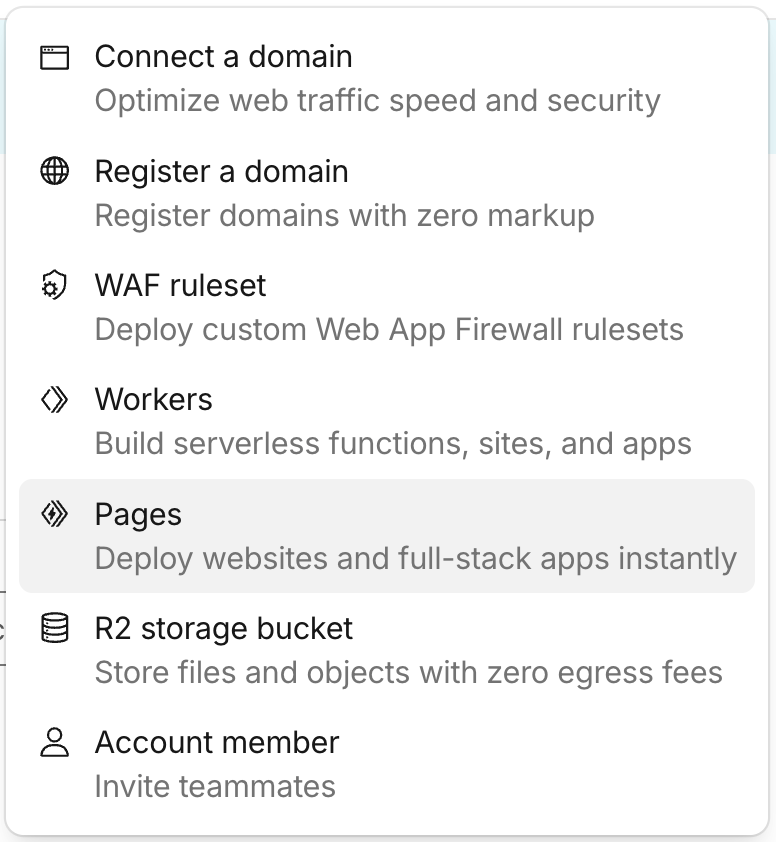Click 'Store files and objects with zero egress fees'

408,672
